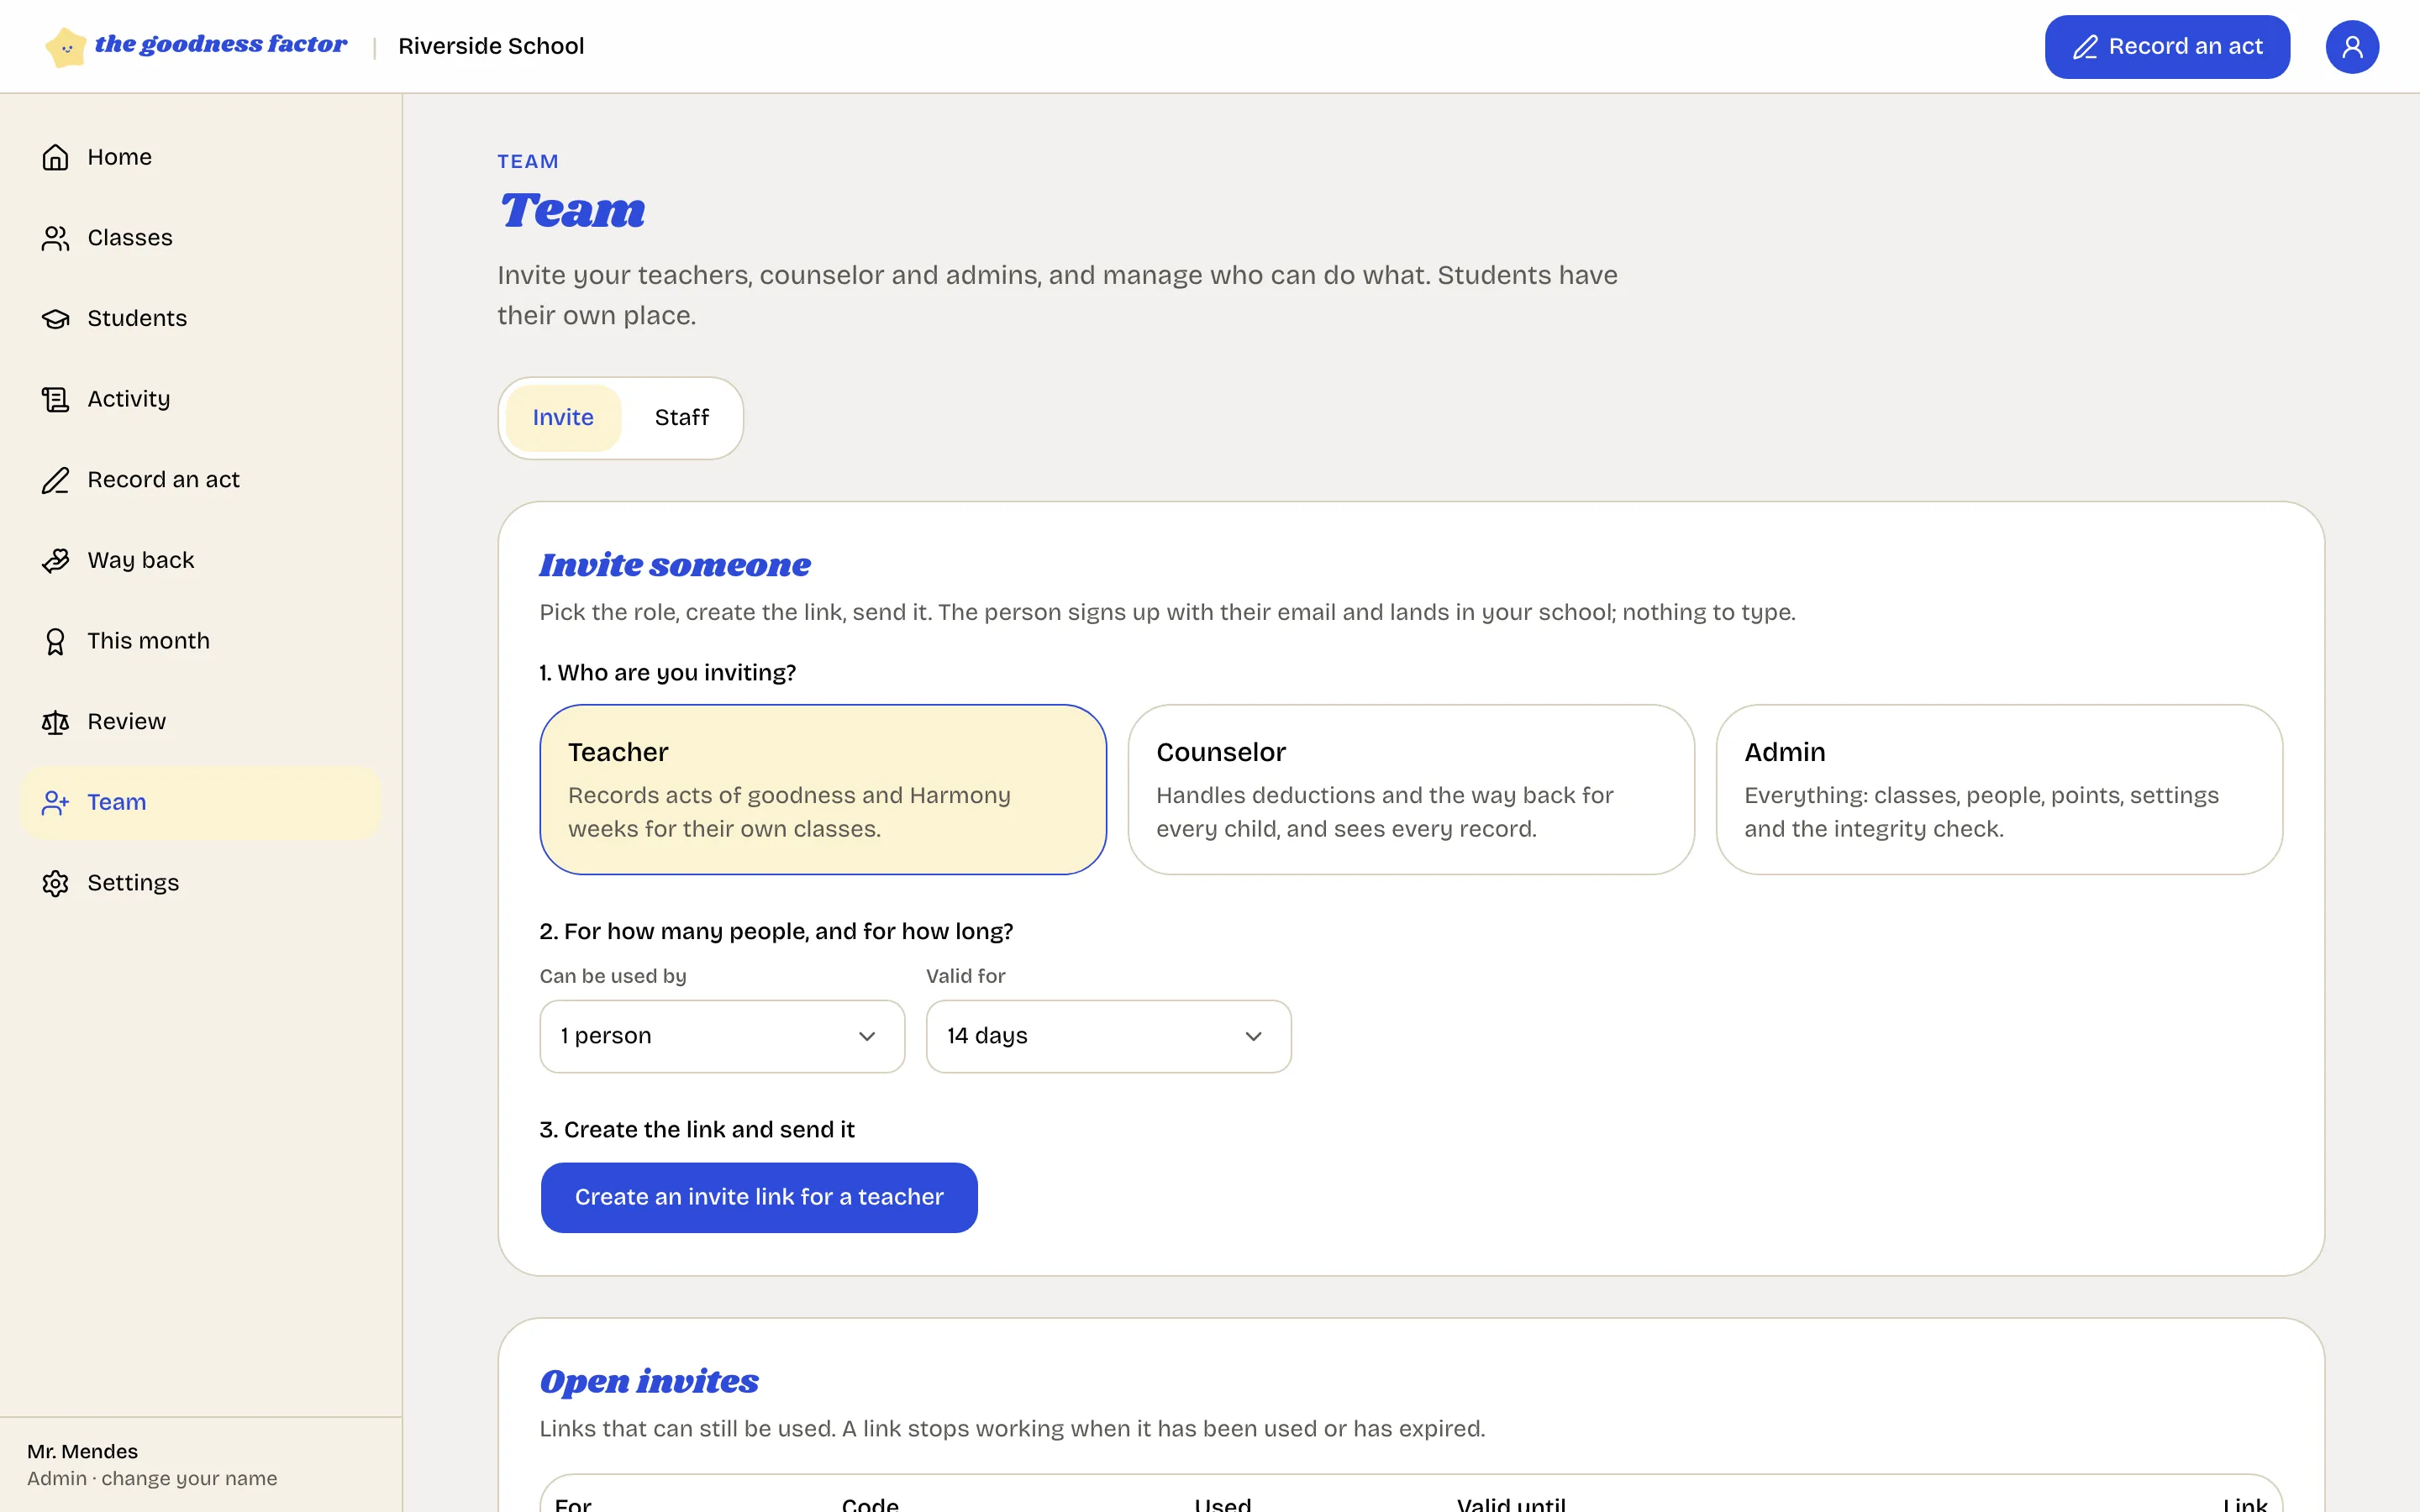Click the Review scales icon

[55, 722]
